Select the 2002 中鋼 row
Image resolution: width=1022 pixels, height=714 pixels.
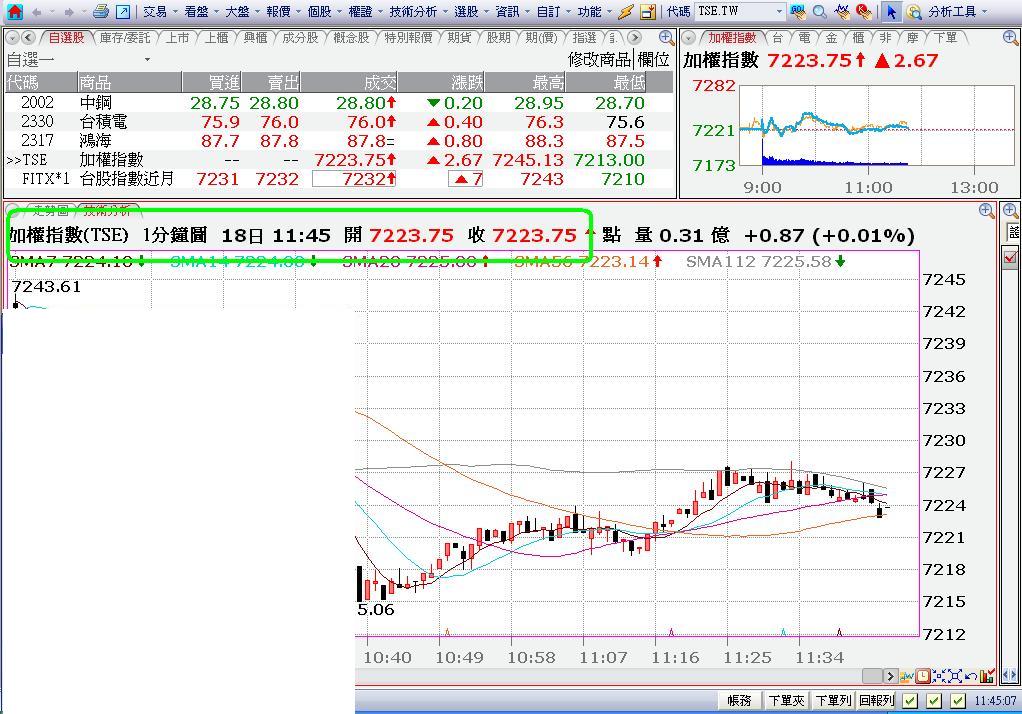[339, 103]
